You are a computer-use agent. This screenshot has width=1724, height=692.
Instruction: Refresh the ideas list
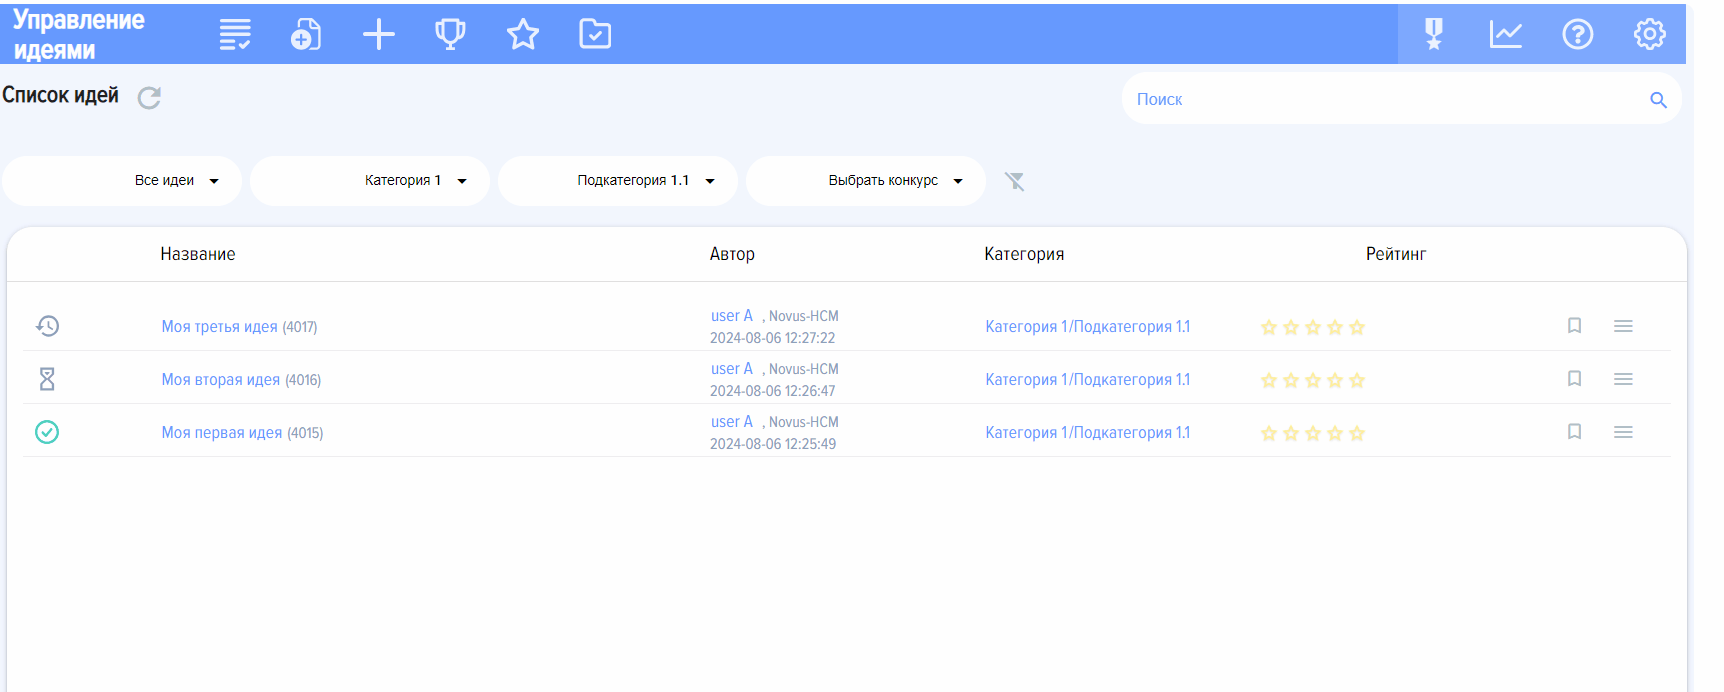point(149,98)
